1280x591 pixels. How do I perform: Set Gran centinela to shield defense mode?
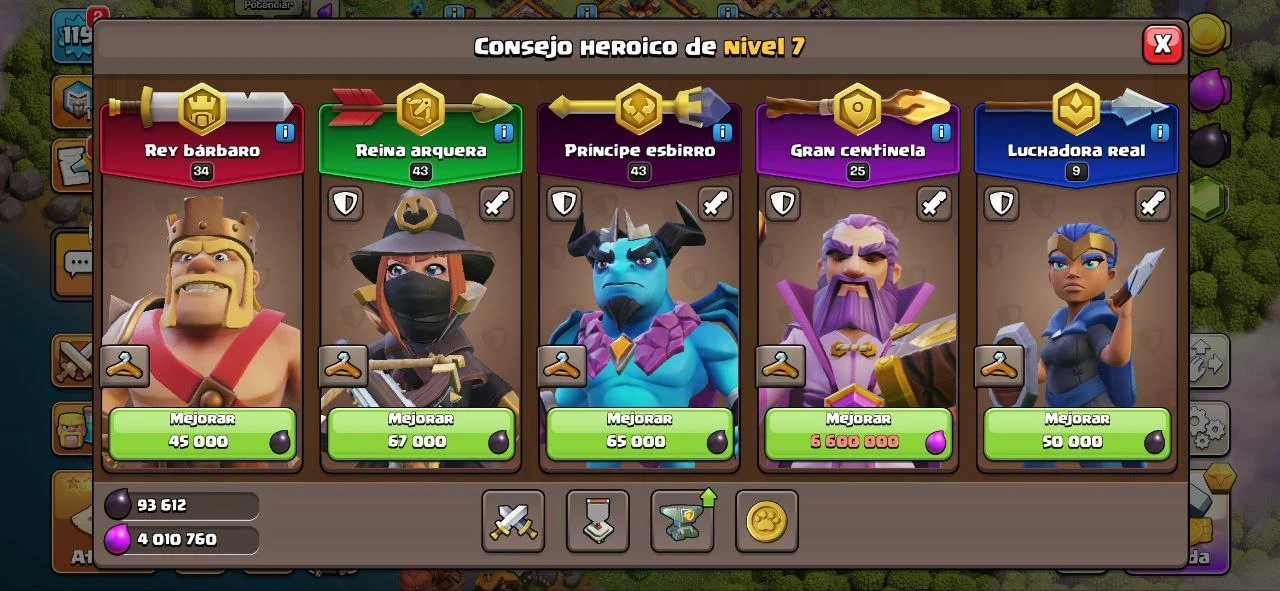[783, 204]
